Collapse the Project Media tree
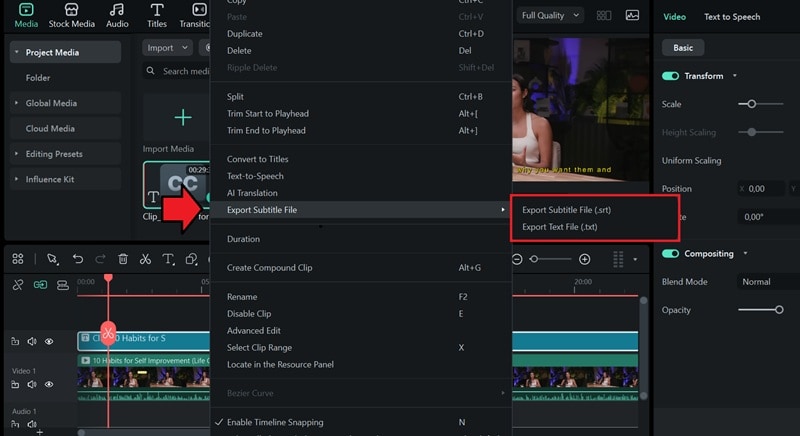800x436 pixels. [16, 52]
